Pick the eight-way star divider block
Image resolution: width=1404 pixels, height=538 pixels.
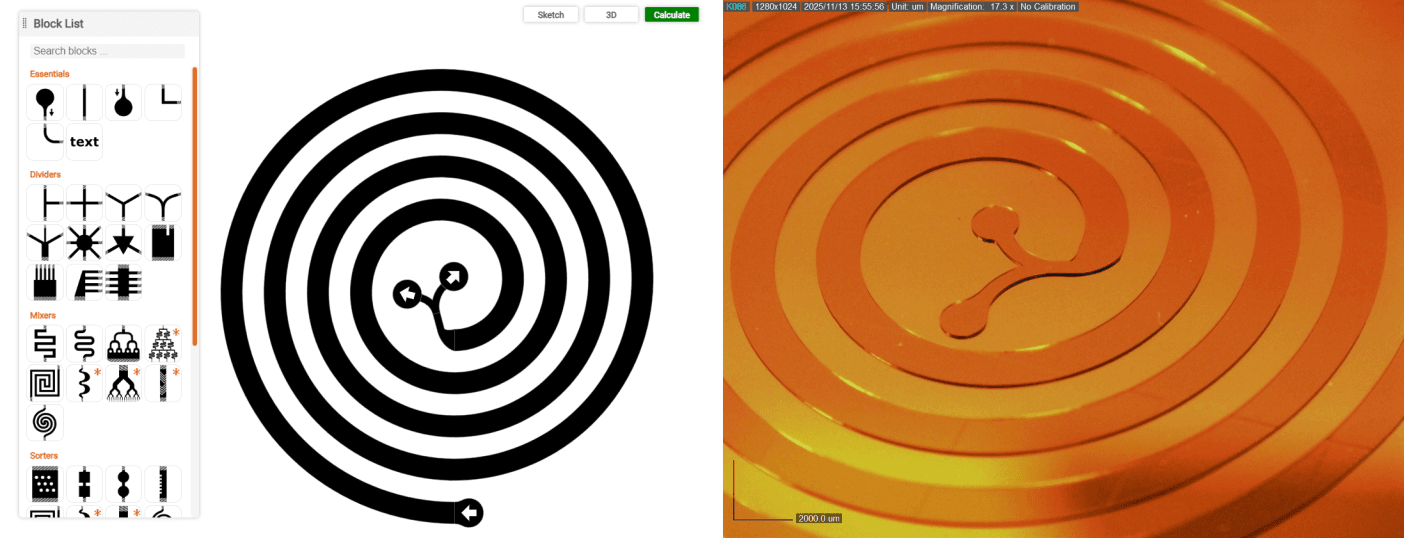click(84, 243)
